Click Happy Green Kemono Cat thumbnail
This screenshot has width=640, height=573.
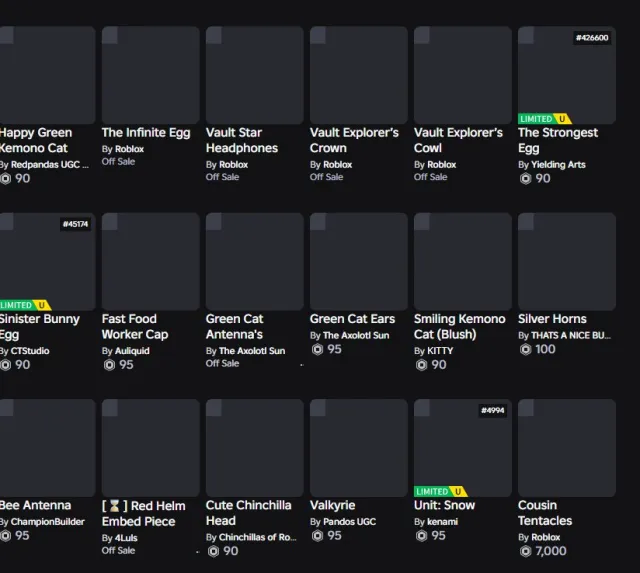point(48,76)
